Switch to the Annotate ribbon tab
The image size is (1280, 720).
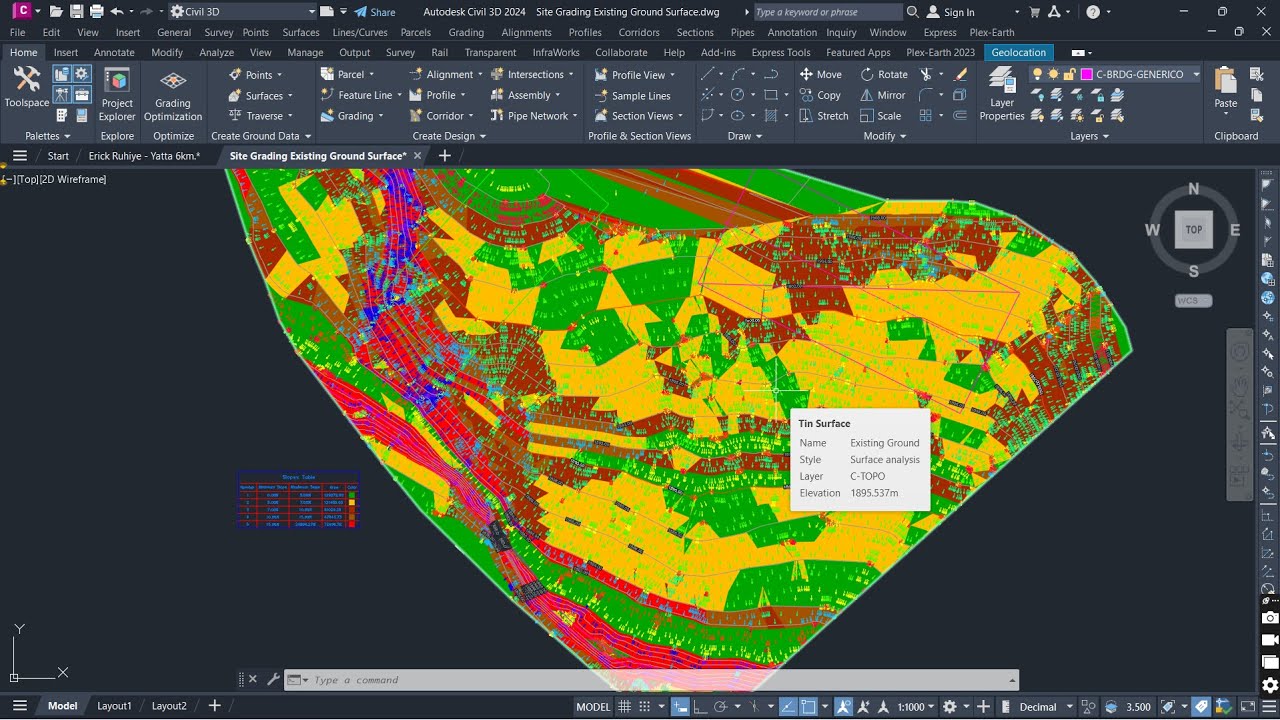point(114,52)
